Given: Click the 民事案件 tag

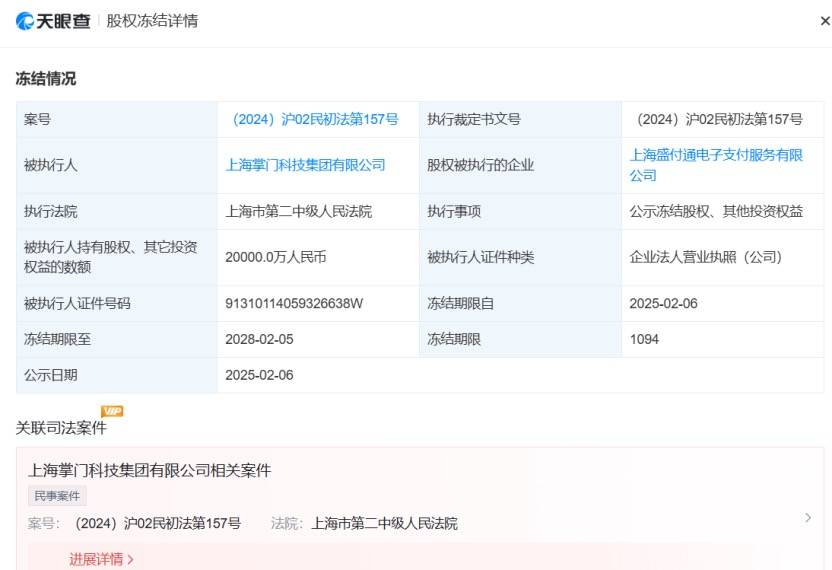Looking at the screenshot, I should (57, 496).
